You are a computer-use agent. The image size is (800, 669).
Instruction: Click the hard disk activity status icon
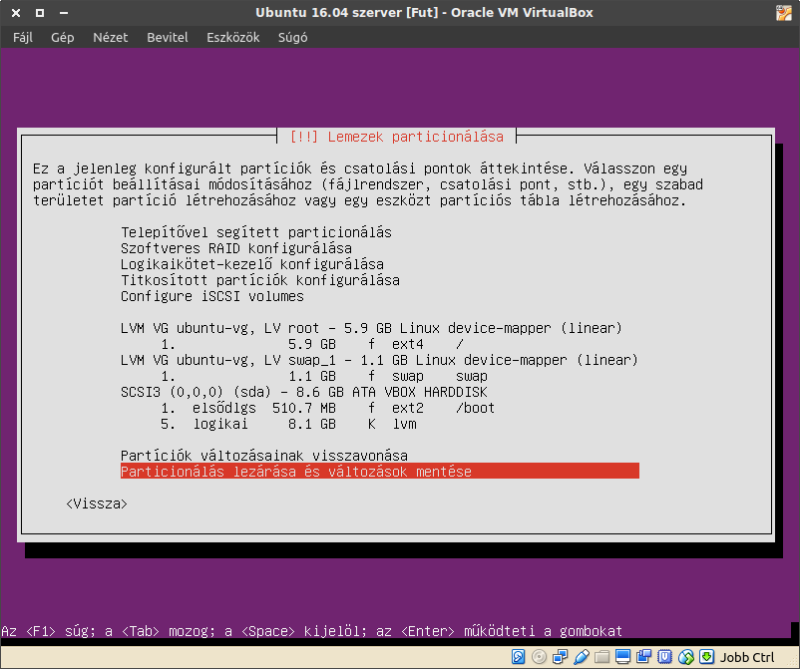(x=518, y=656)
